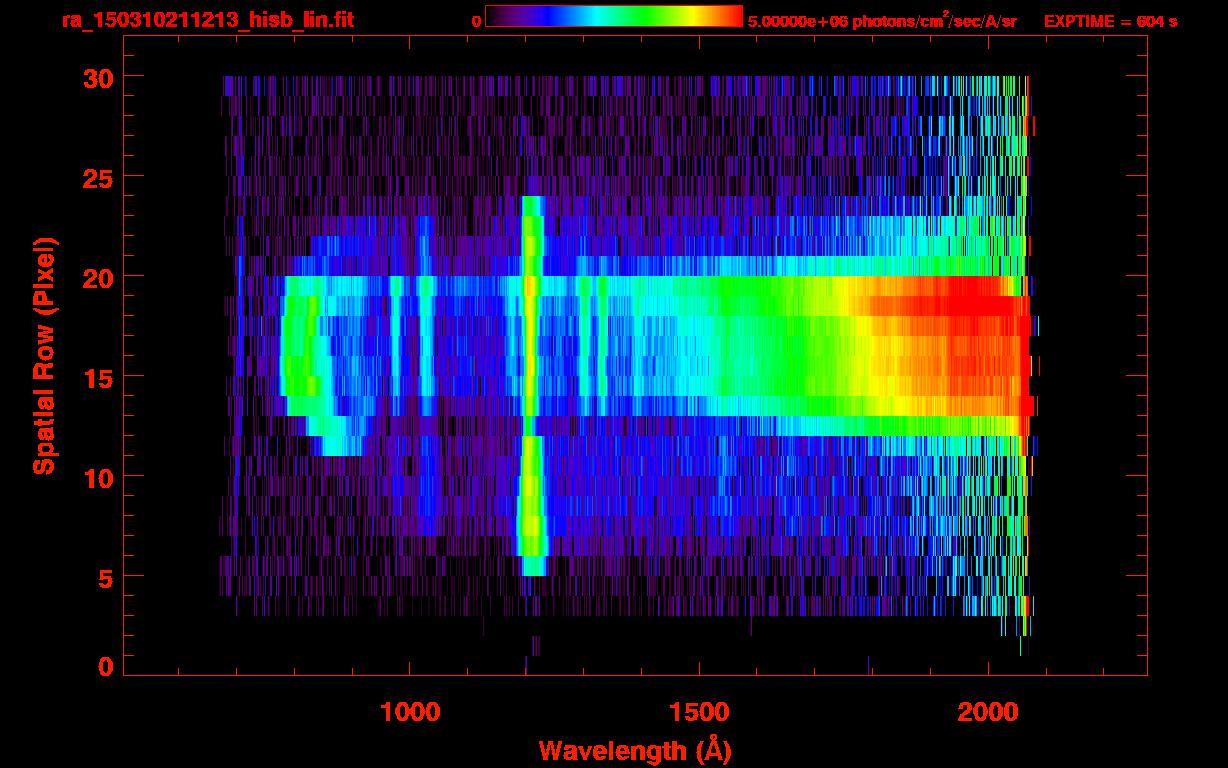This screenshot has width=1228, height=768.
Task: Click the 1500 wavelength tick label
Action: 699,711
